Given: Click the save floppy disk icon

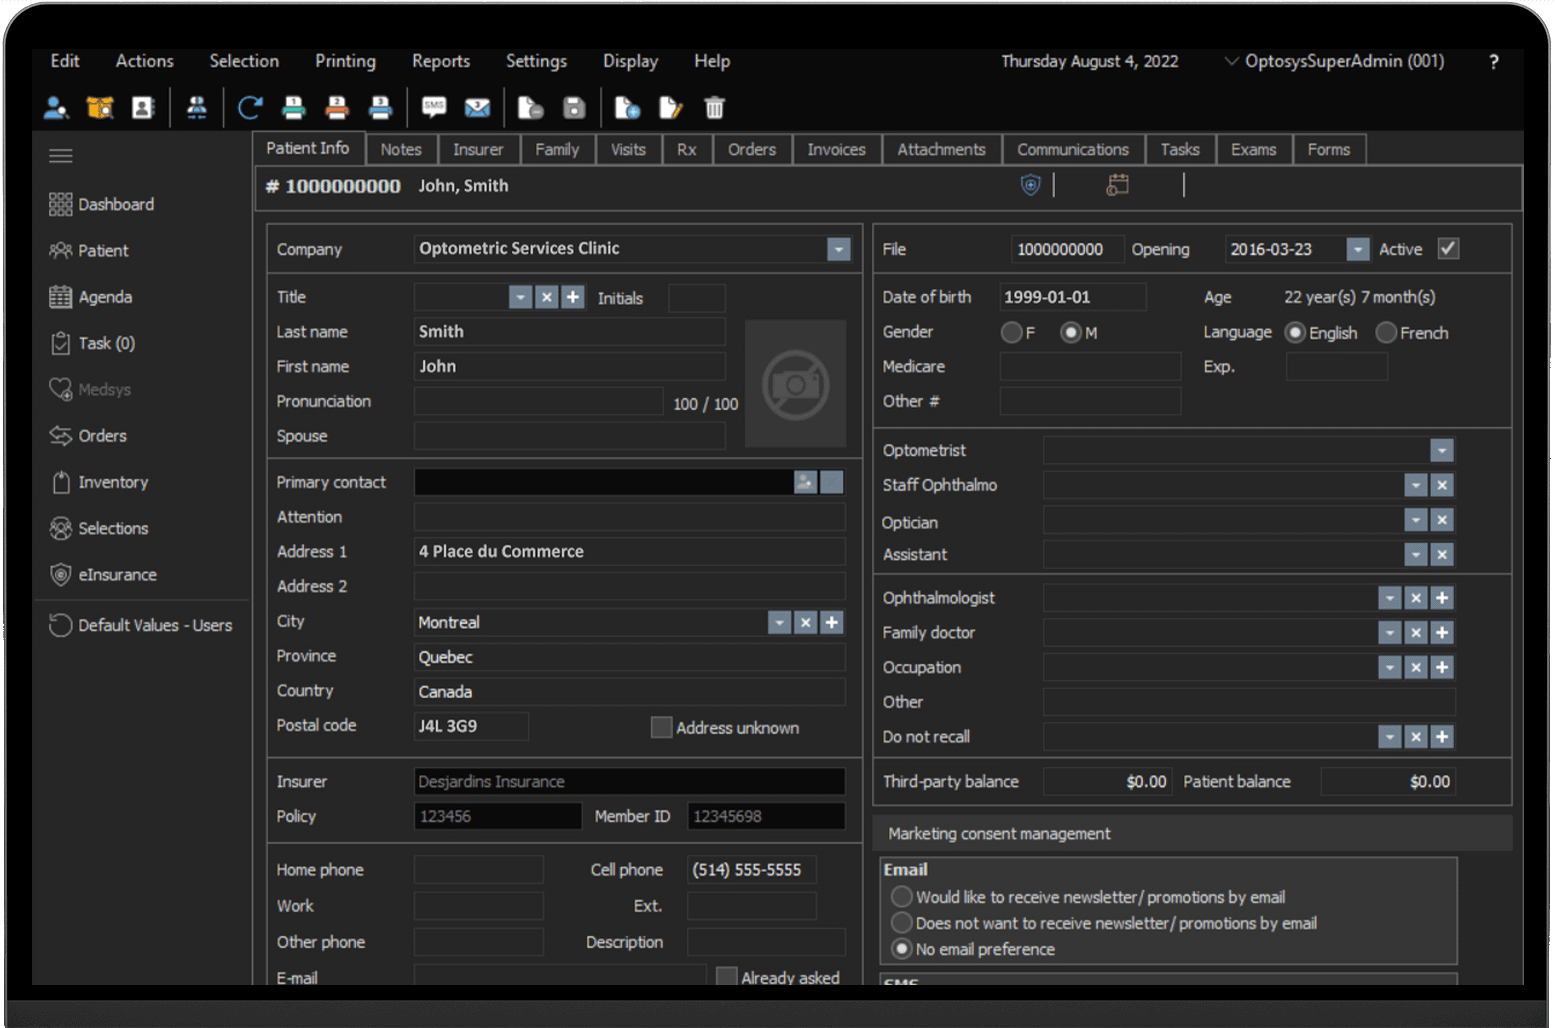Looking at the screenshot, I should [x=574, y=108].
